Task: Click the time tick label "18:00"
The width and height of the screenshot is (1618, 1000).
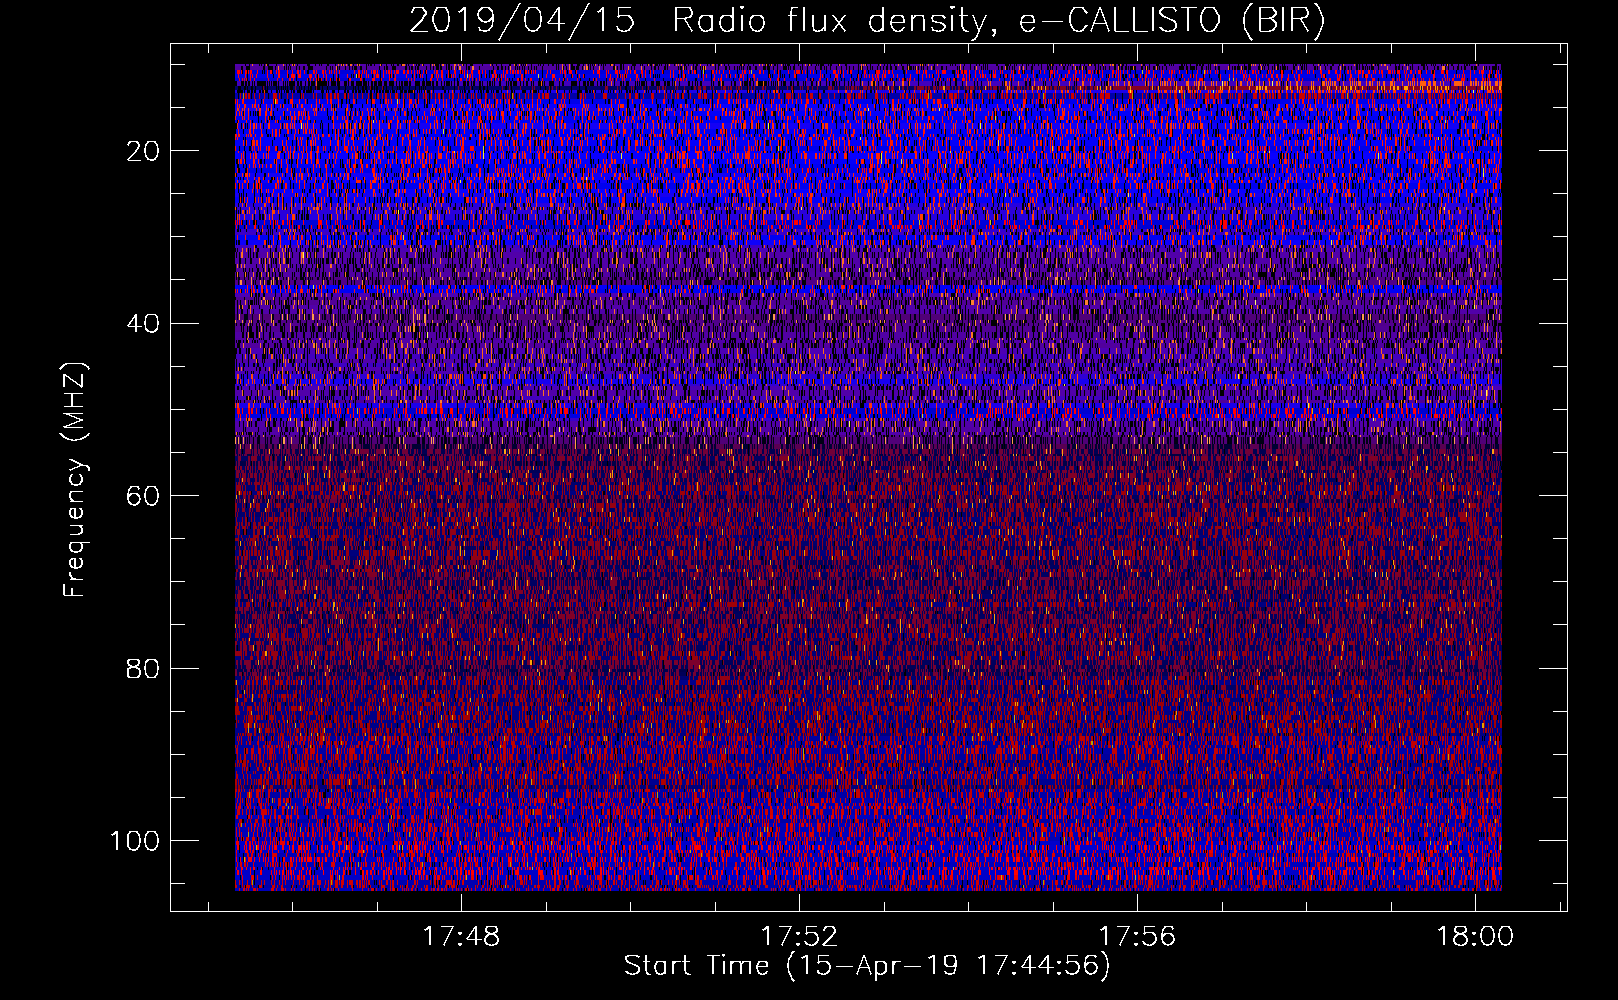Action: point(1475,937)
